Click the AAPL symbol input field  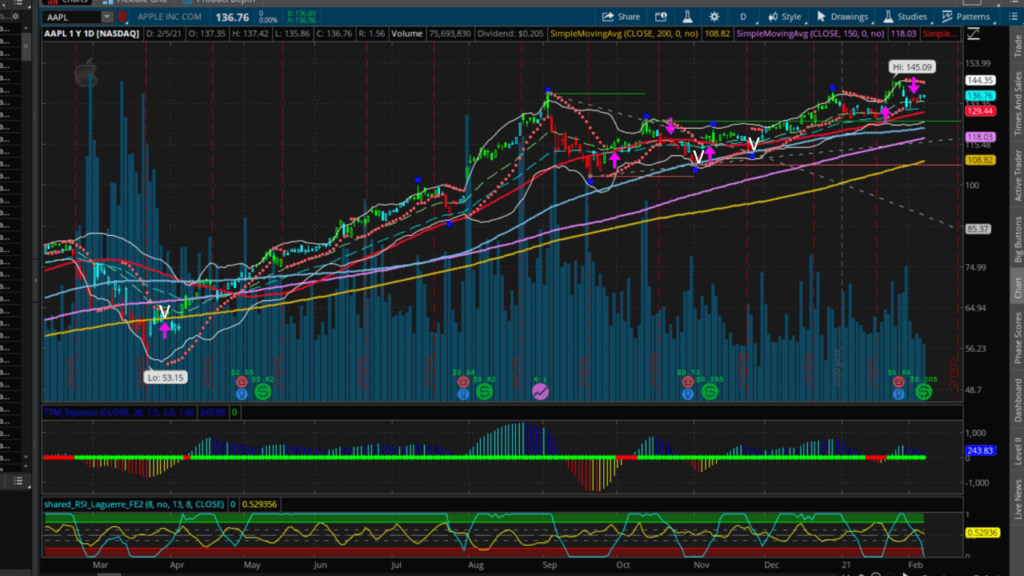[x=72, y=18]
